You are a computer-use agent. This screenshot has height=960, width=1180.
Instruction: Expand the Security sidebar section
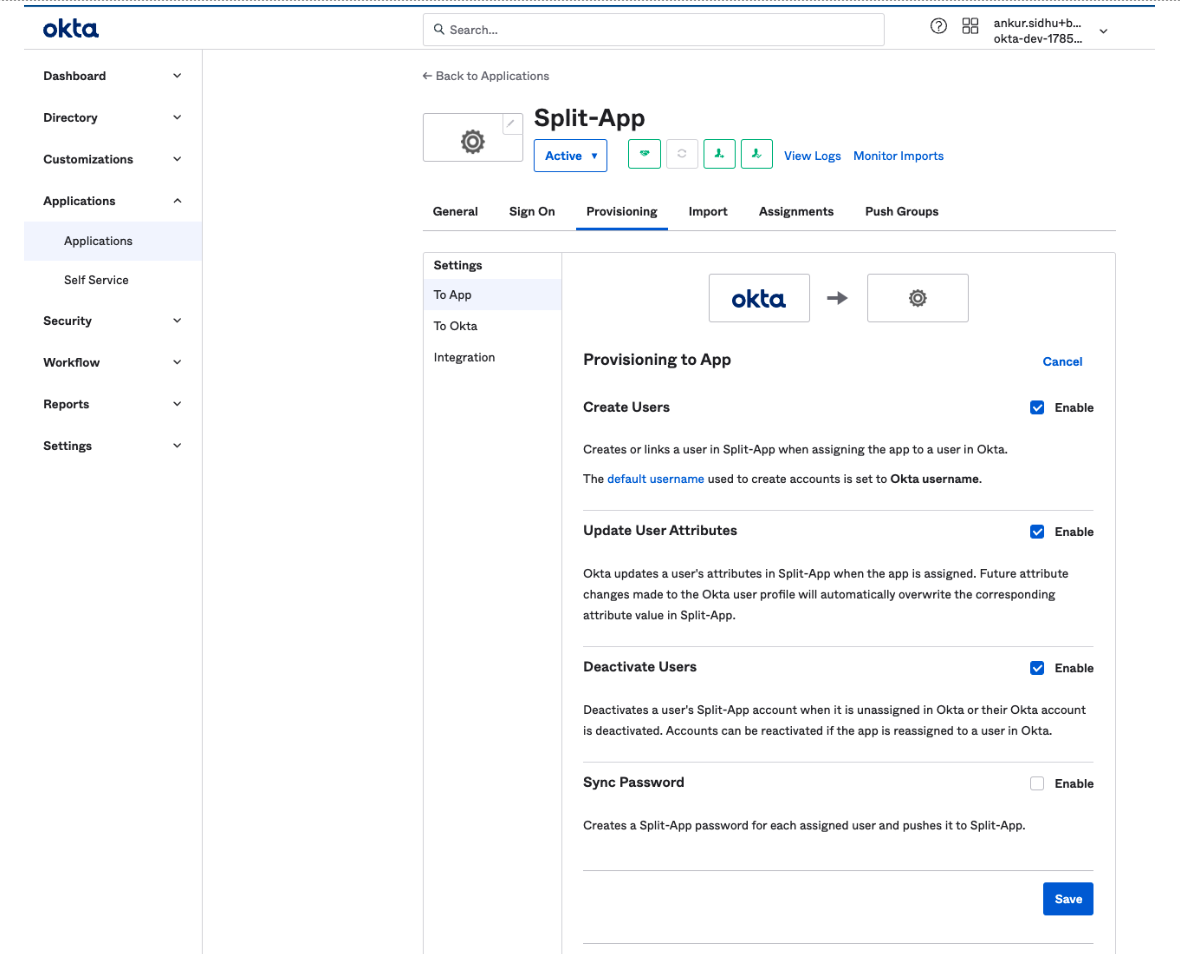coord(112,321)
